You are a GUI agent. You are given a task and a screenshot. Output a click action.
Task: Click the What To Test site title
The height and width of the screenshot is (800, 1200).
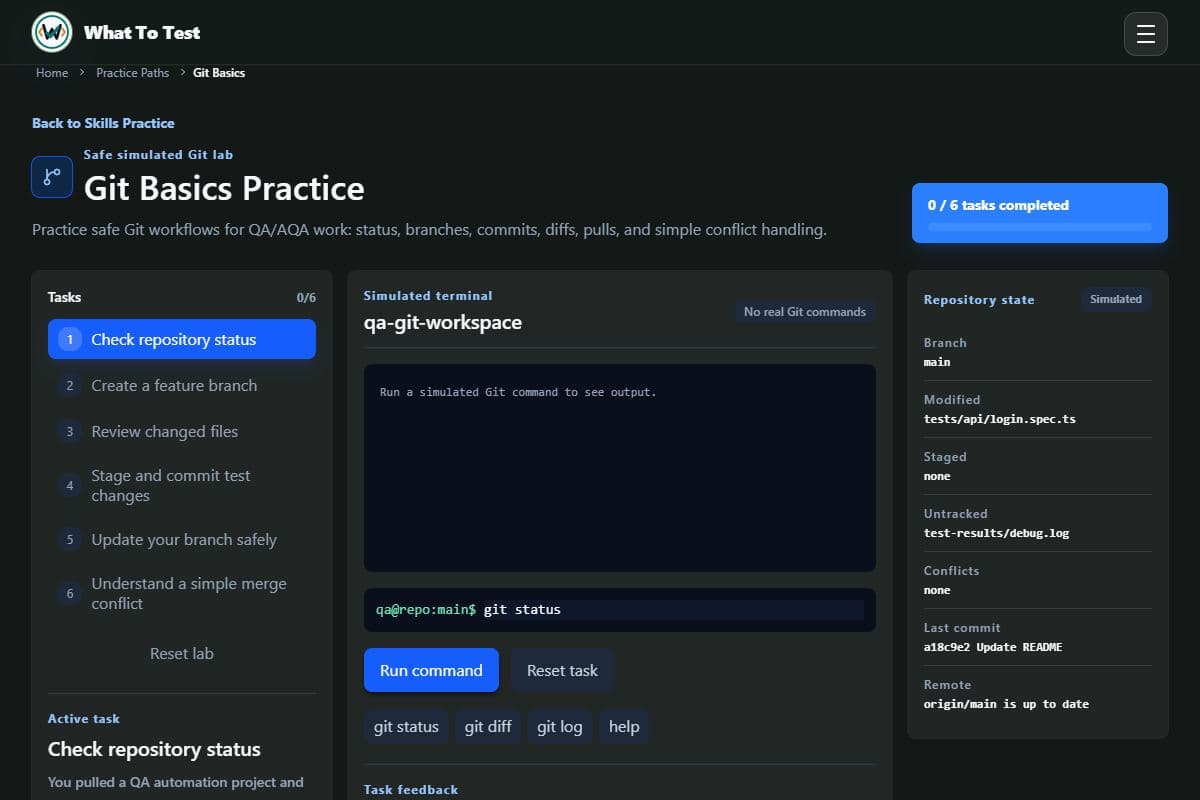(x=142, y=33)
